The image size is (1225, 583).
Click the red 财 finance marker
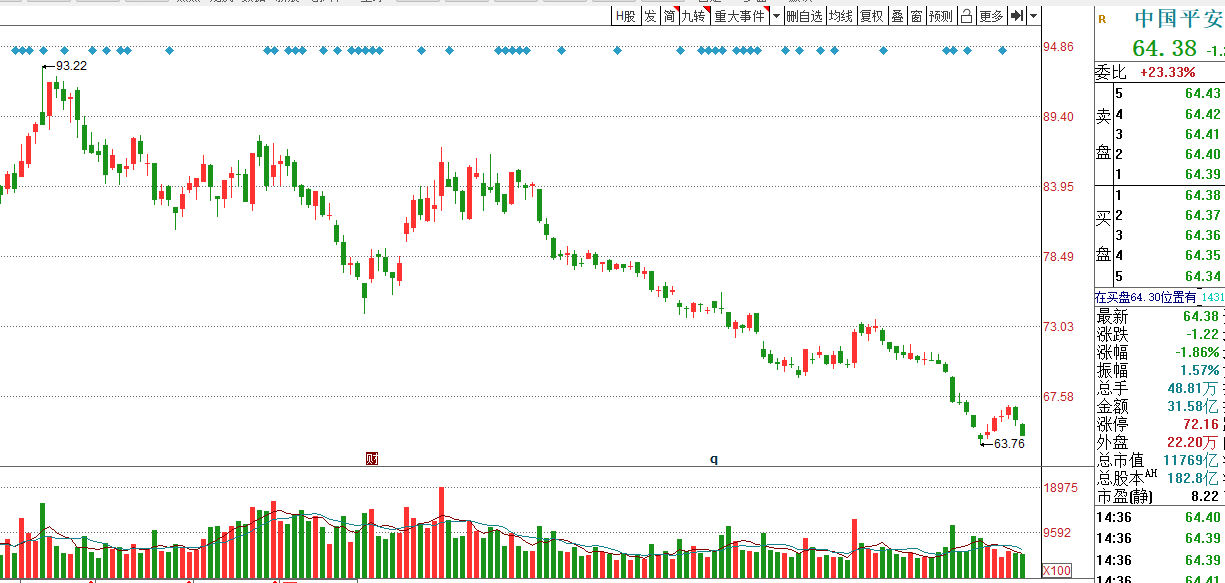[372, 459]
